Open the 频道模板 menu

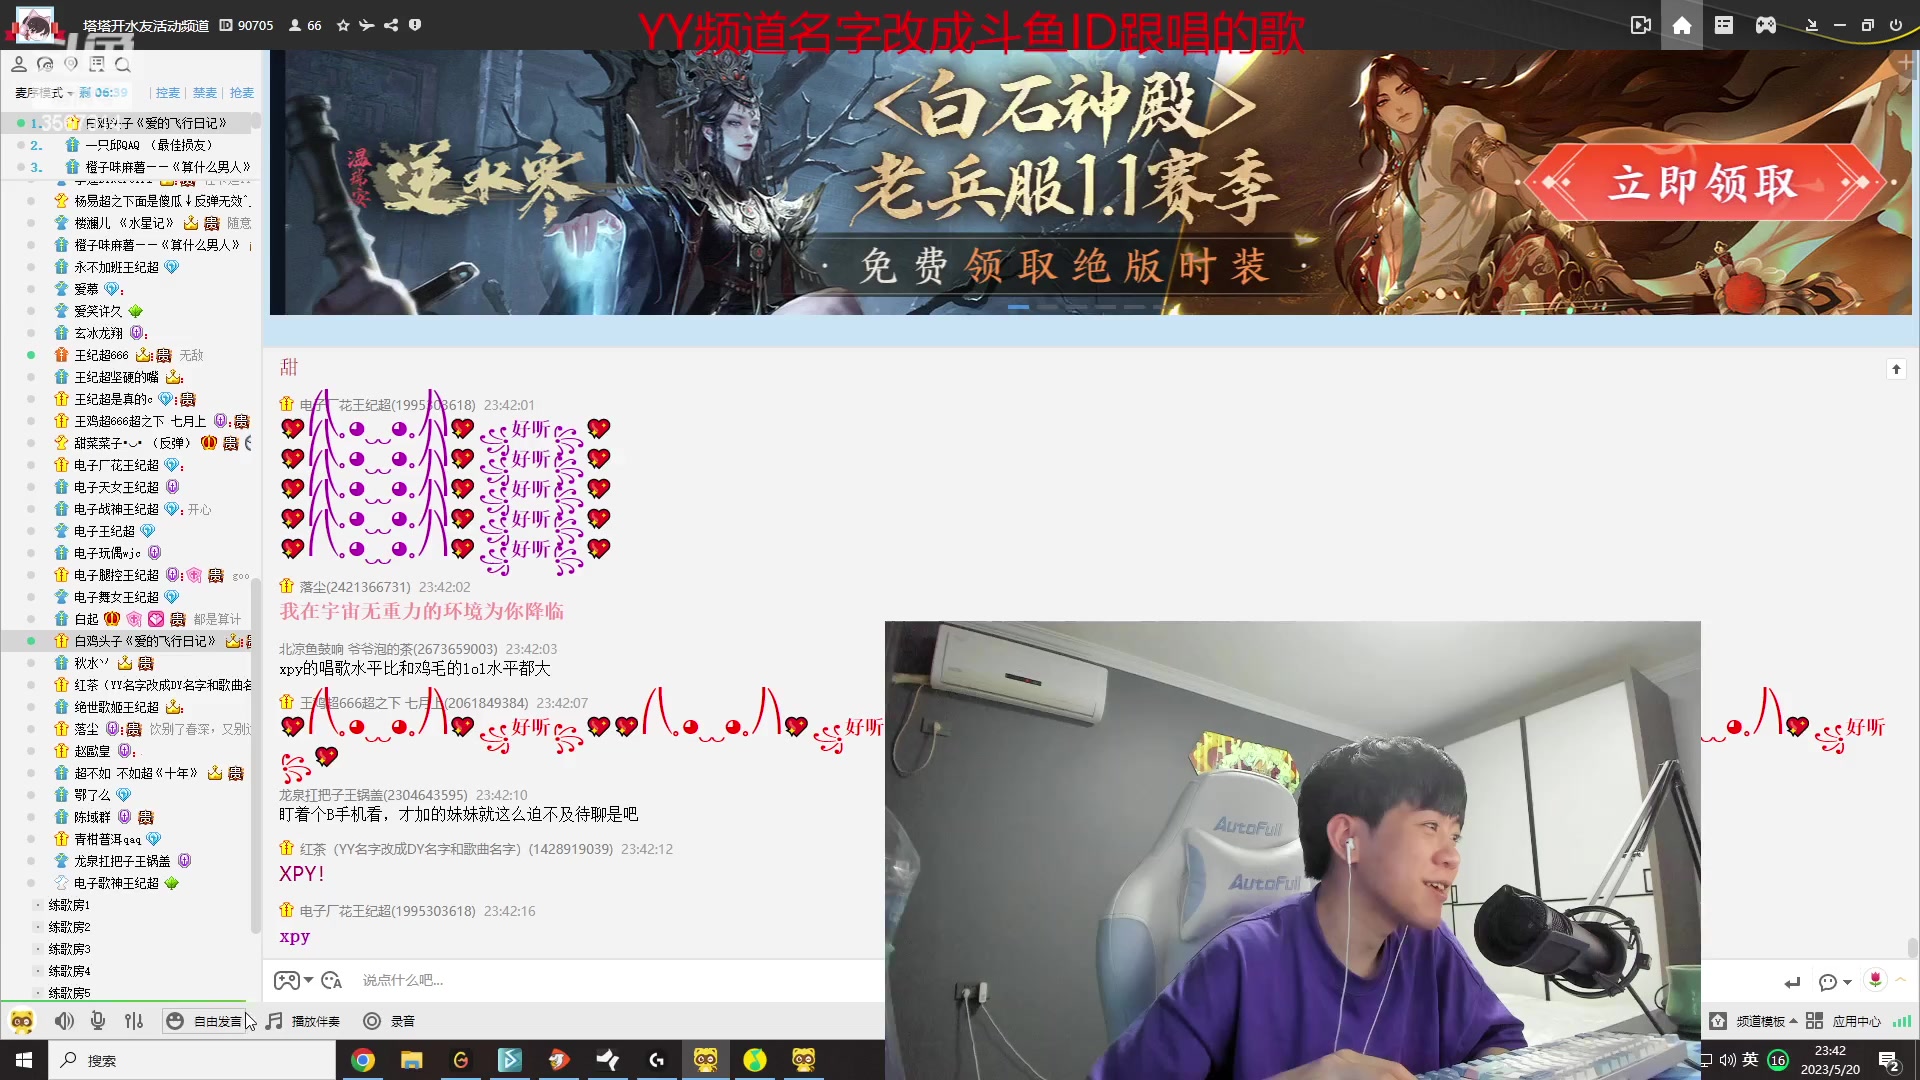point(1754,1021)
